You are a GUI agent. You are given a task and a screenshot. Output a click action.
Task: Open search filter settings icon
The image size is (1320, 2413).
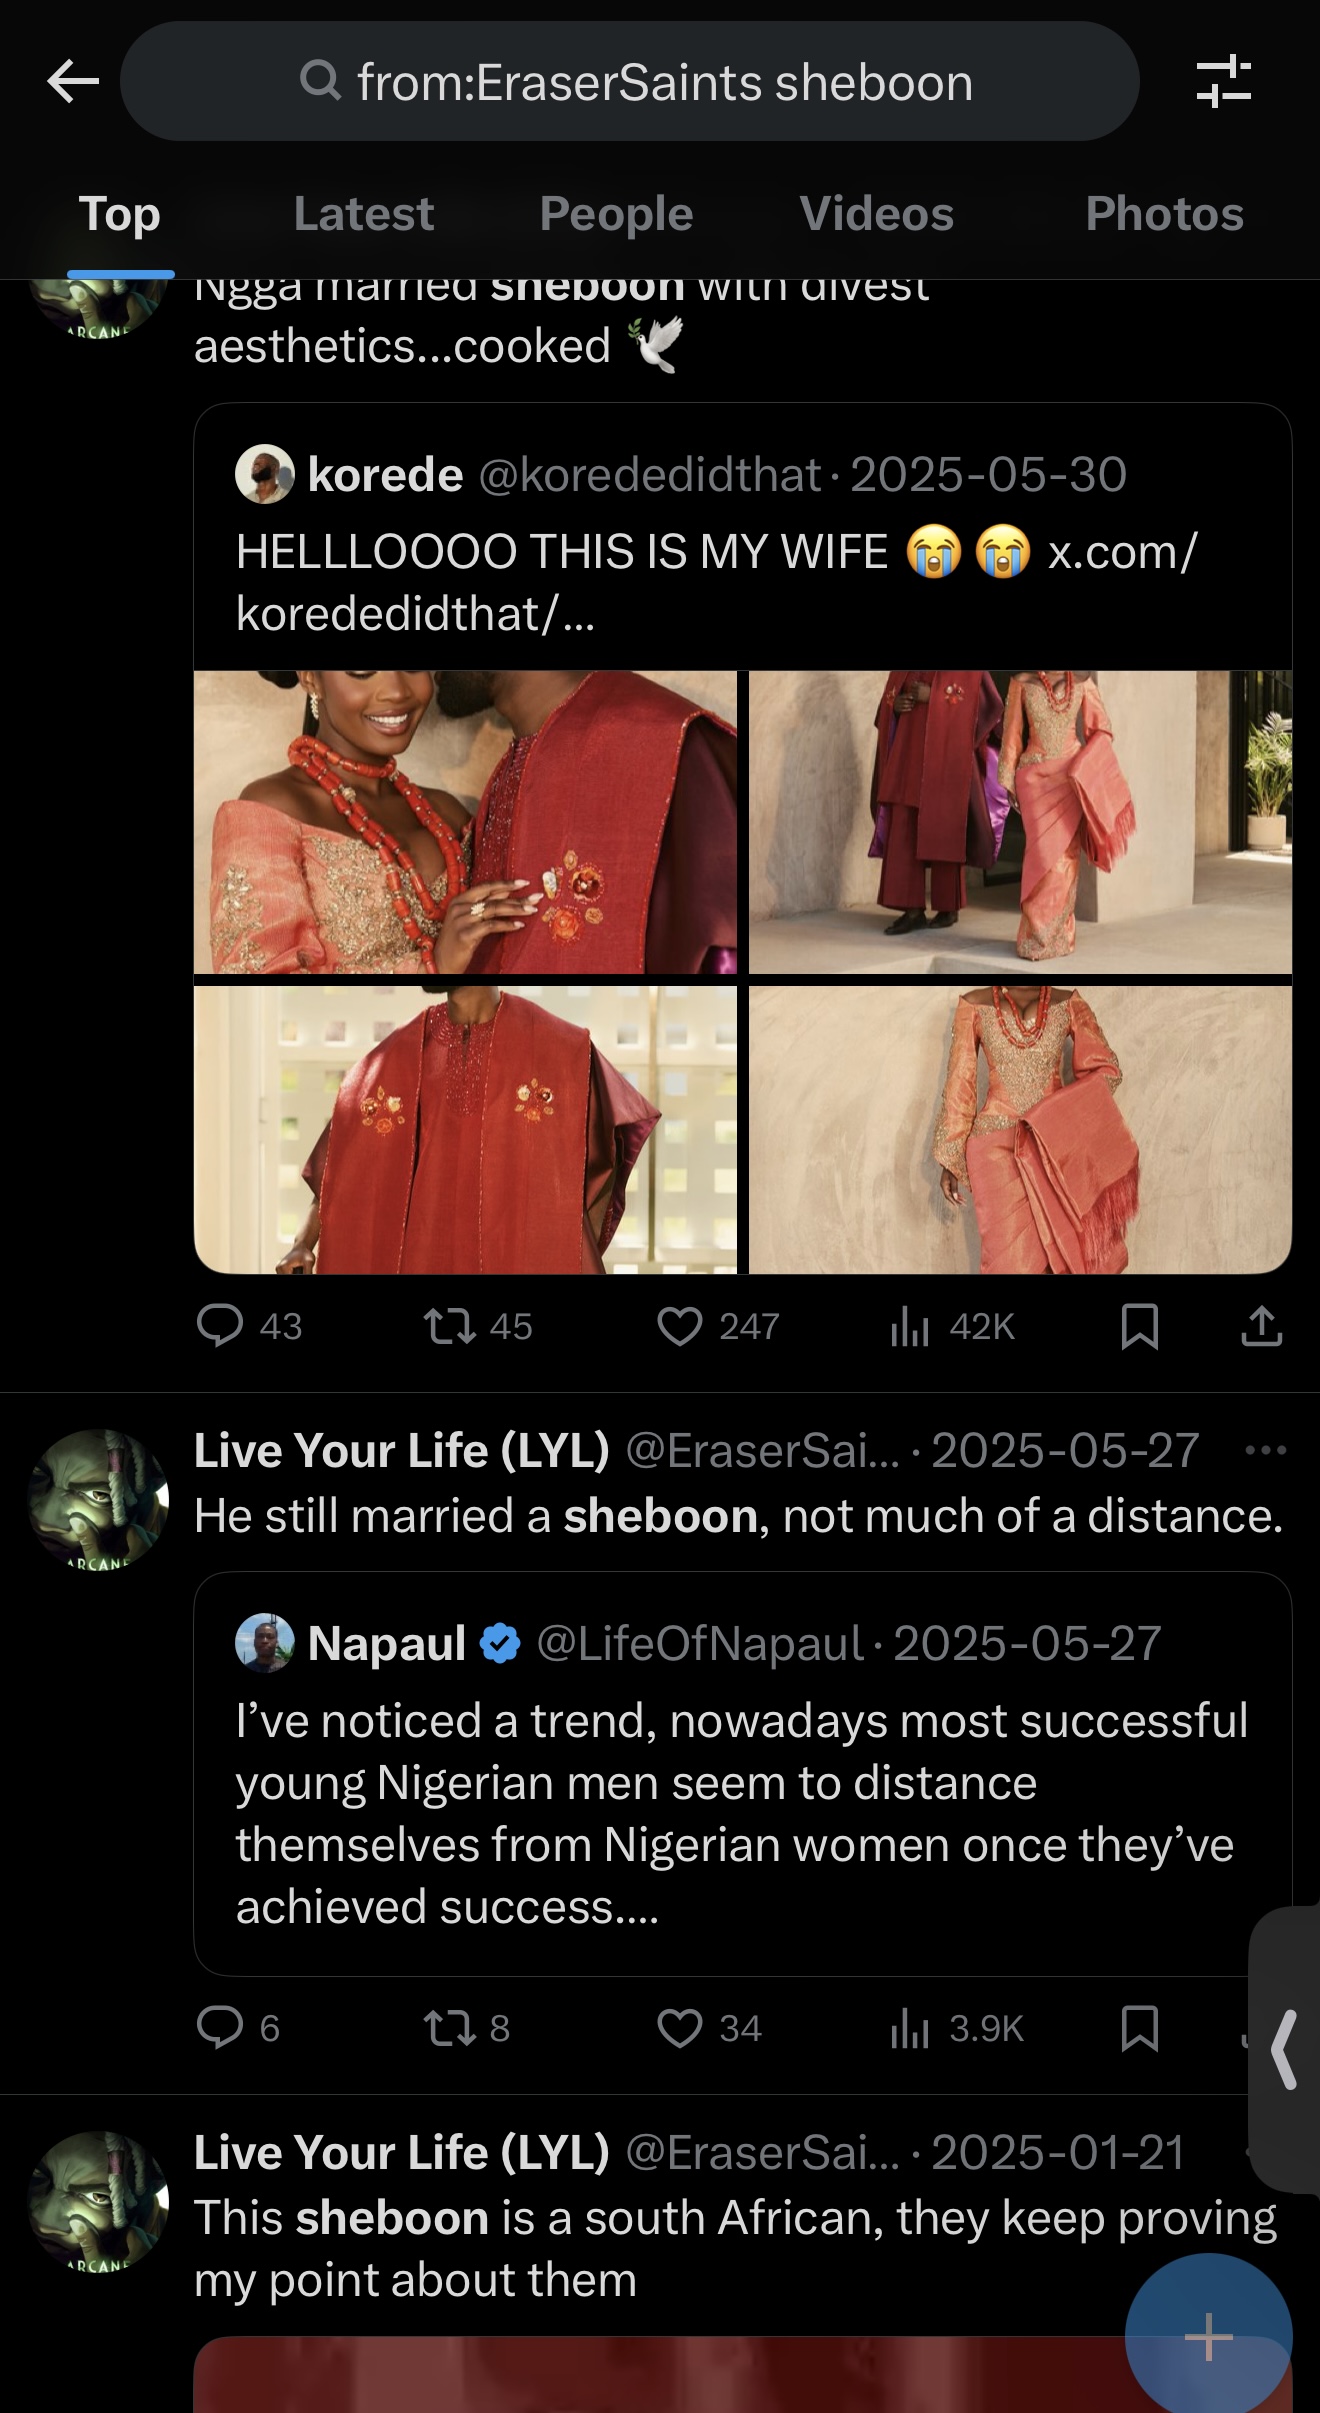pyautogui.click(x=1223, y=81)
